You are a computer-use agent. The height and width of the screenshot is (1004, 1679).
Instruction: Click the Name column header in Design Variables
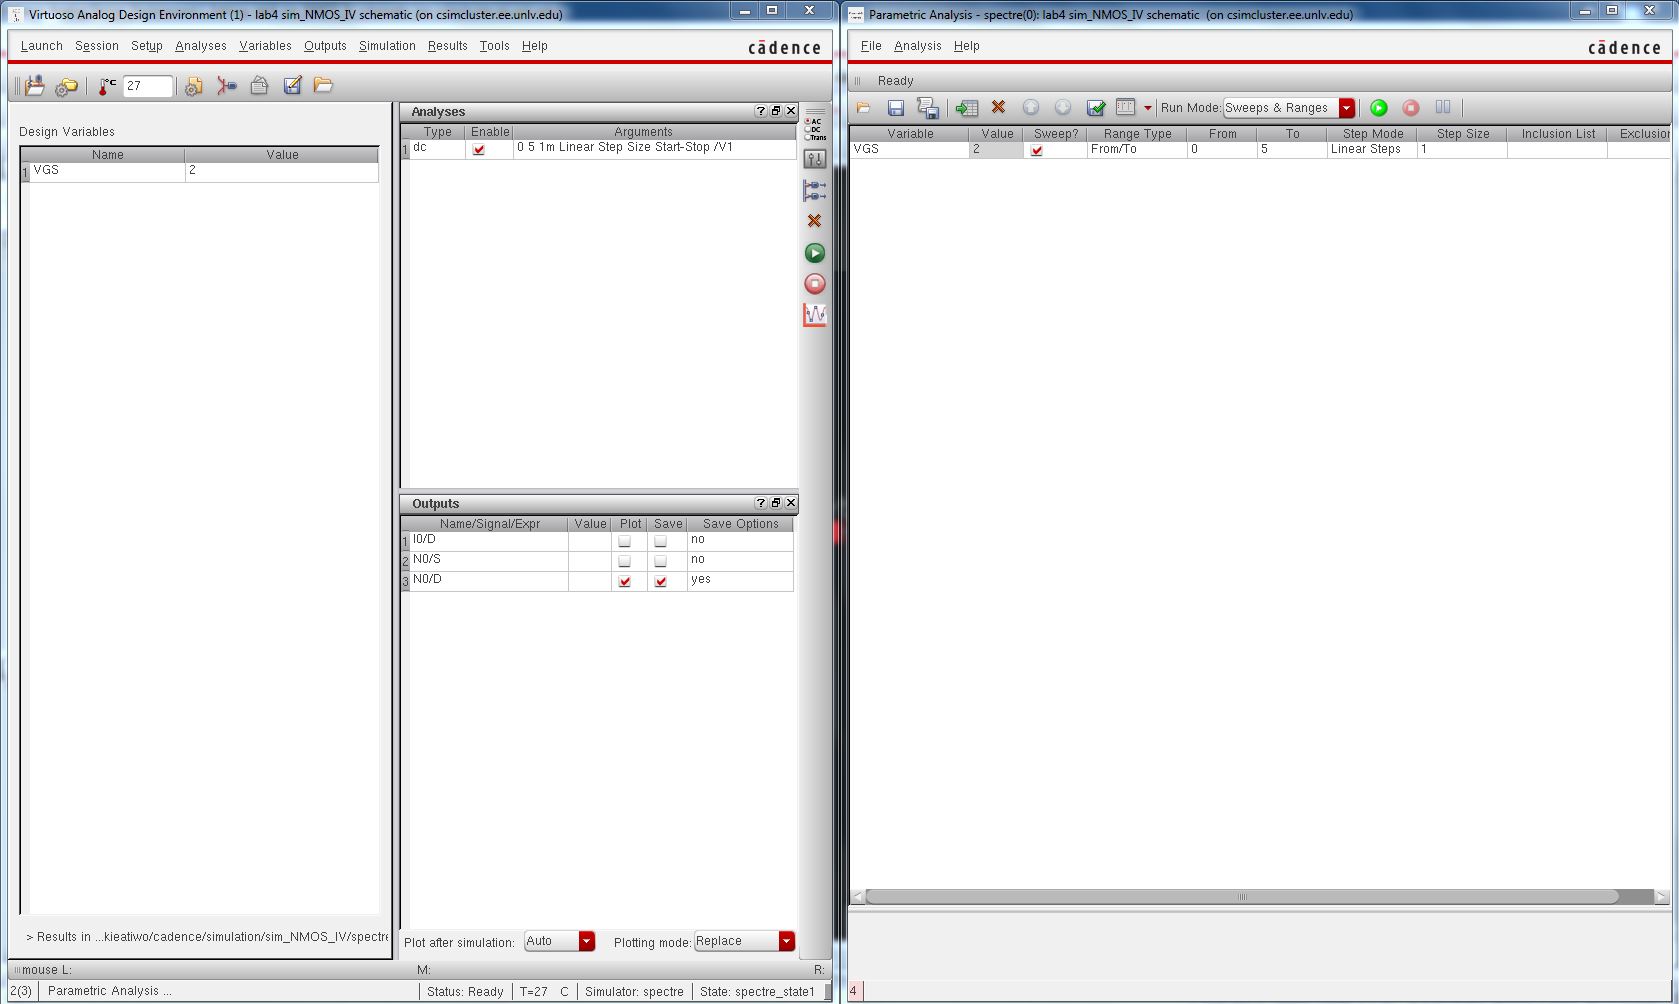(107, 154)
